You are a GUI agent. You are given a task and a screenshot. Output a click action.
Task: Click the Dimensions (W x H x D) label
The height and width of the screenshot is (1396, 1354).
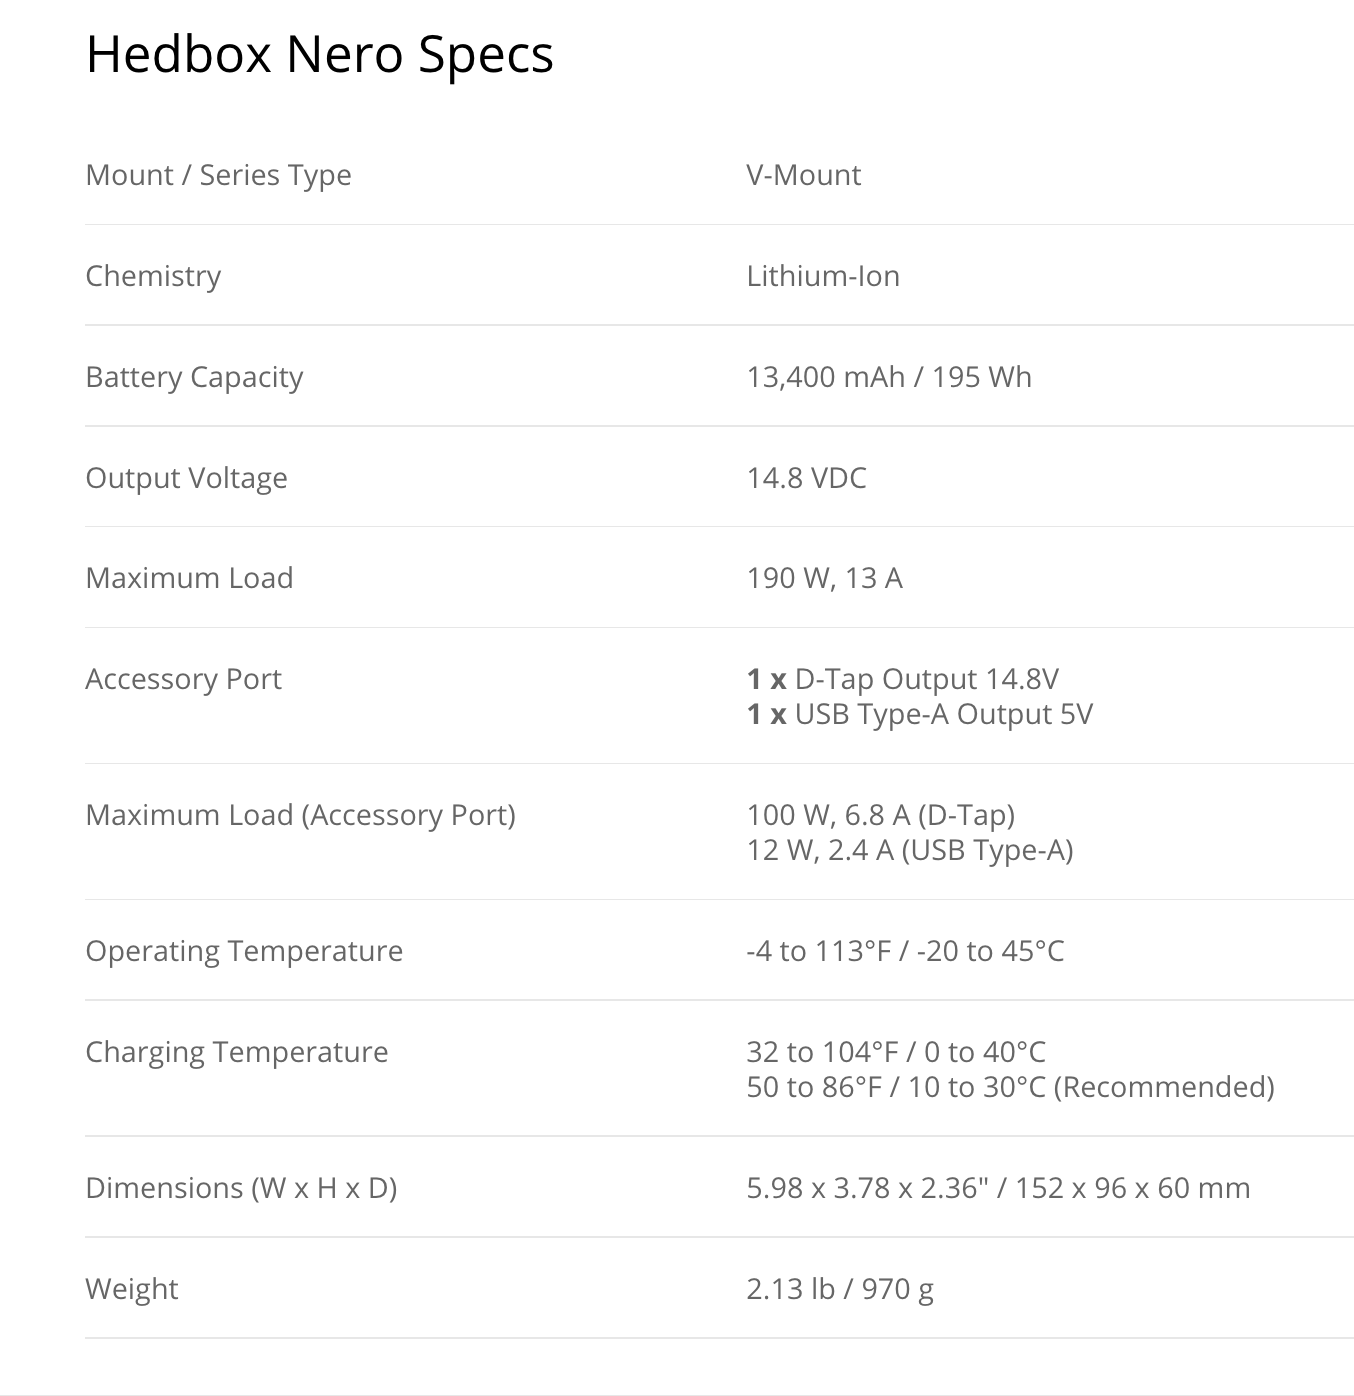[x=241, y=1188]
